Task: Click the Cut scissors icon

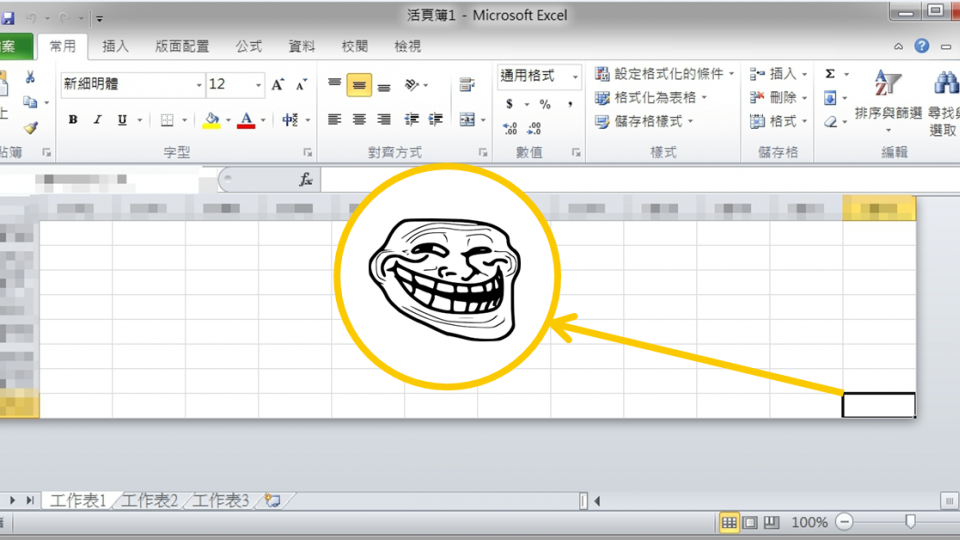Action: click(30, 77)
